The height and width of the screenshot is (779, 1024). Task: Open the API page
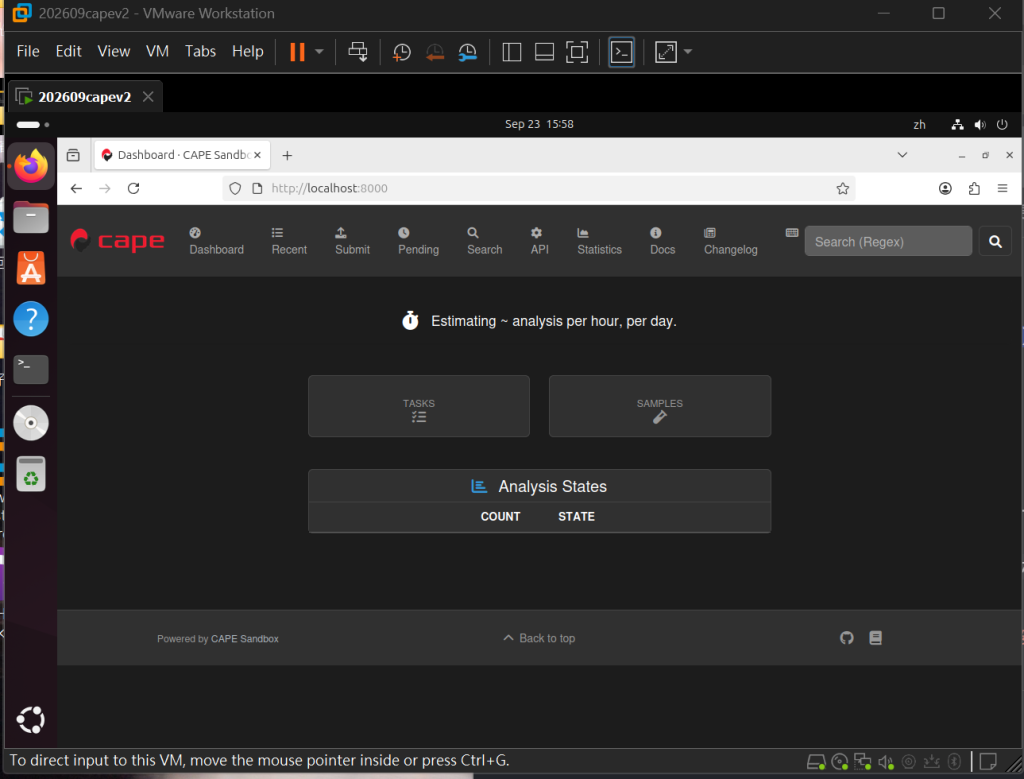[x=539, y=242]
